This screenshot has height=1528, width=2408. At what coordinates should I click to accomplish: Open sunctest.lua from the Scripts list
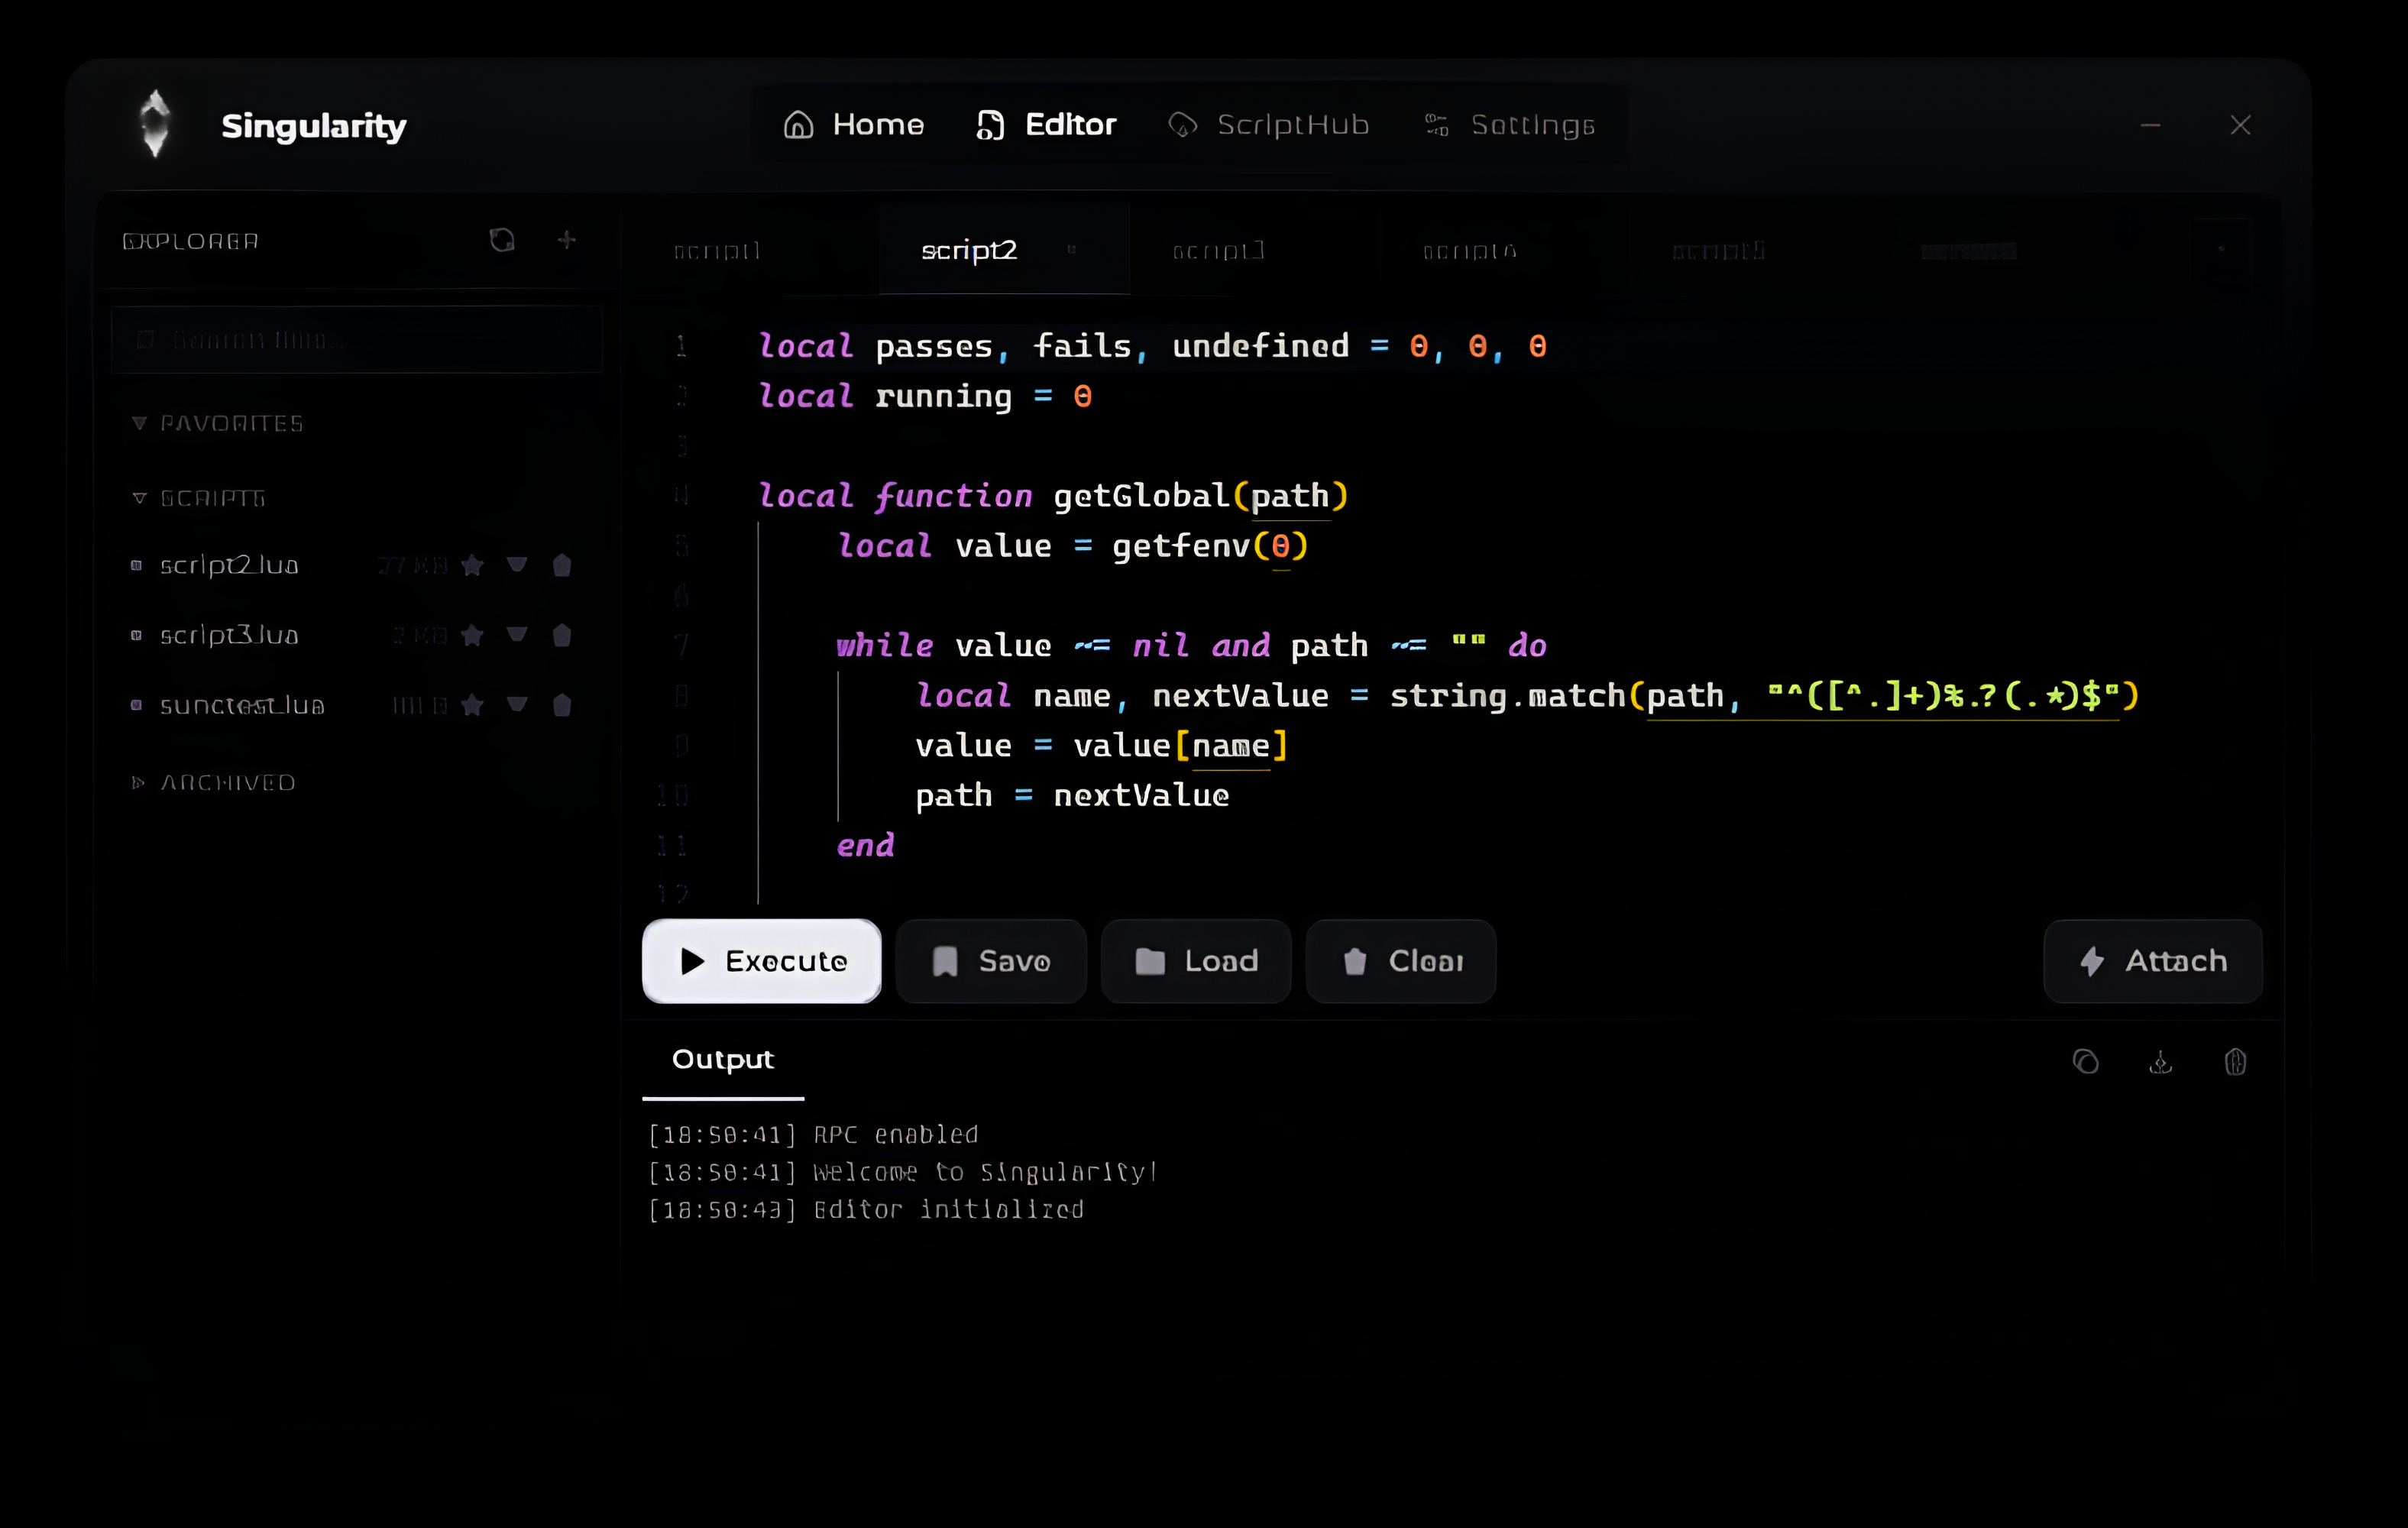[x=242, y=706]
